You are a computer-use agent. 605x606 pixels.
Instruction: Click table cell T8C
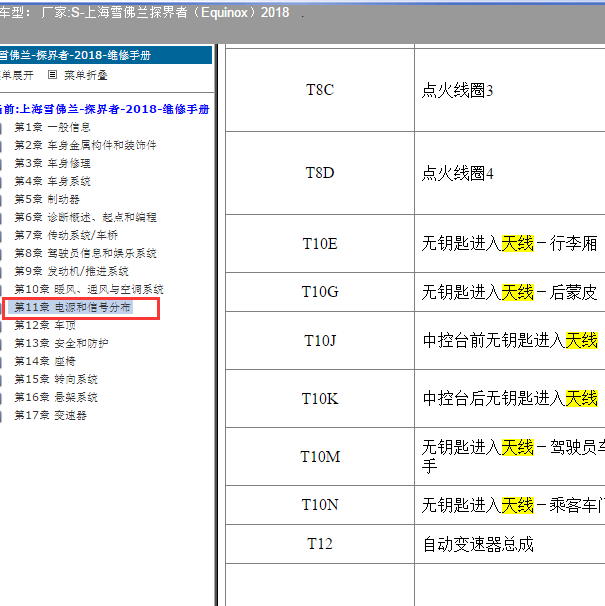coord(320,90)
